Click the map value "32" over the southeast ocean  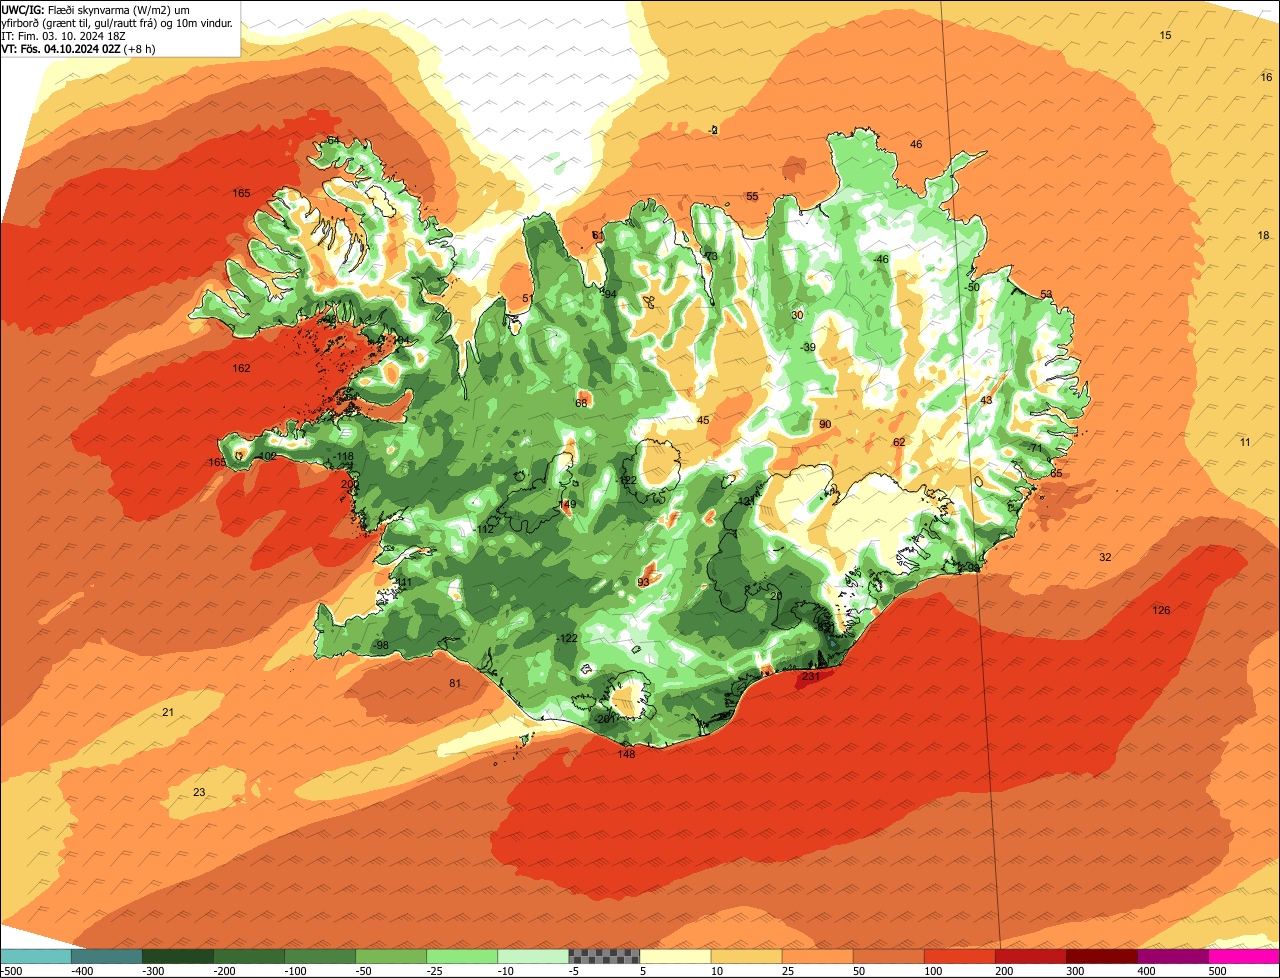(x=1105, y=557)
